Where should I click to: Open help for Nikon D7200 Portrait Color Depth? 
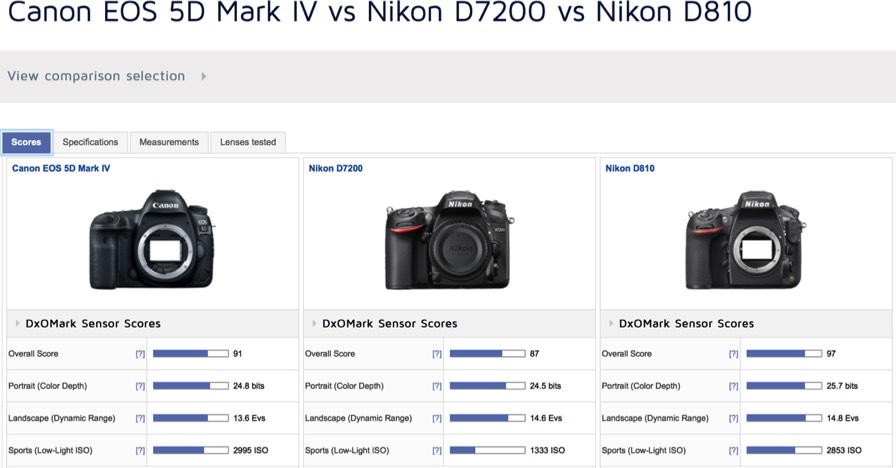pyautogui.click(x=437, y=386)
